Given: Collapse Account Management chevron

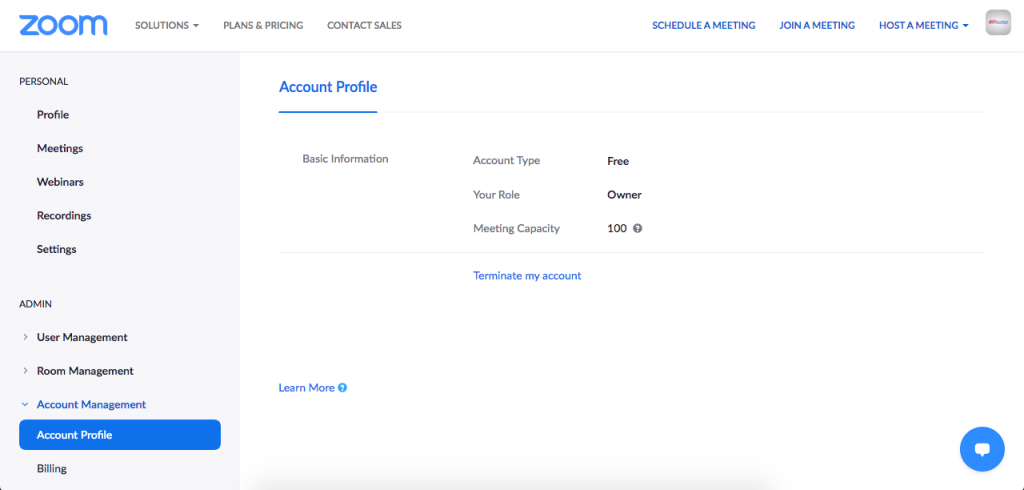Looking at the screenshot, I should coord(25,404).
